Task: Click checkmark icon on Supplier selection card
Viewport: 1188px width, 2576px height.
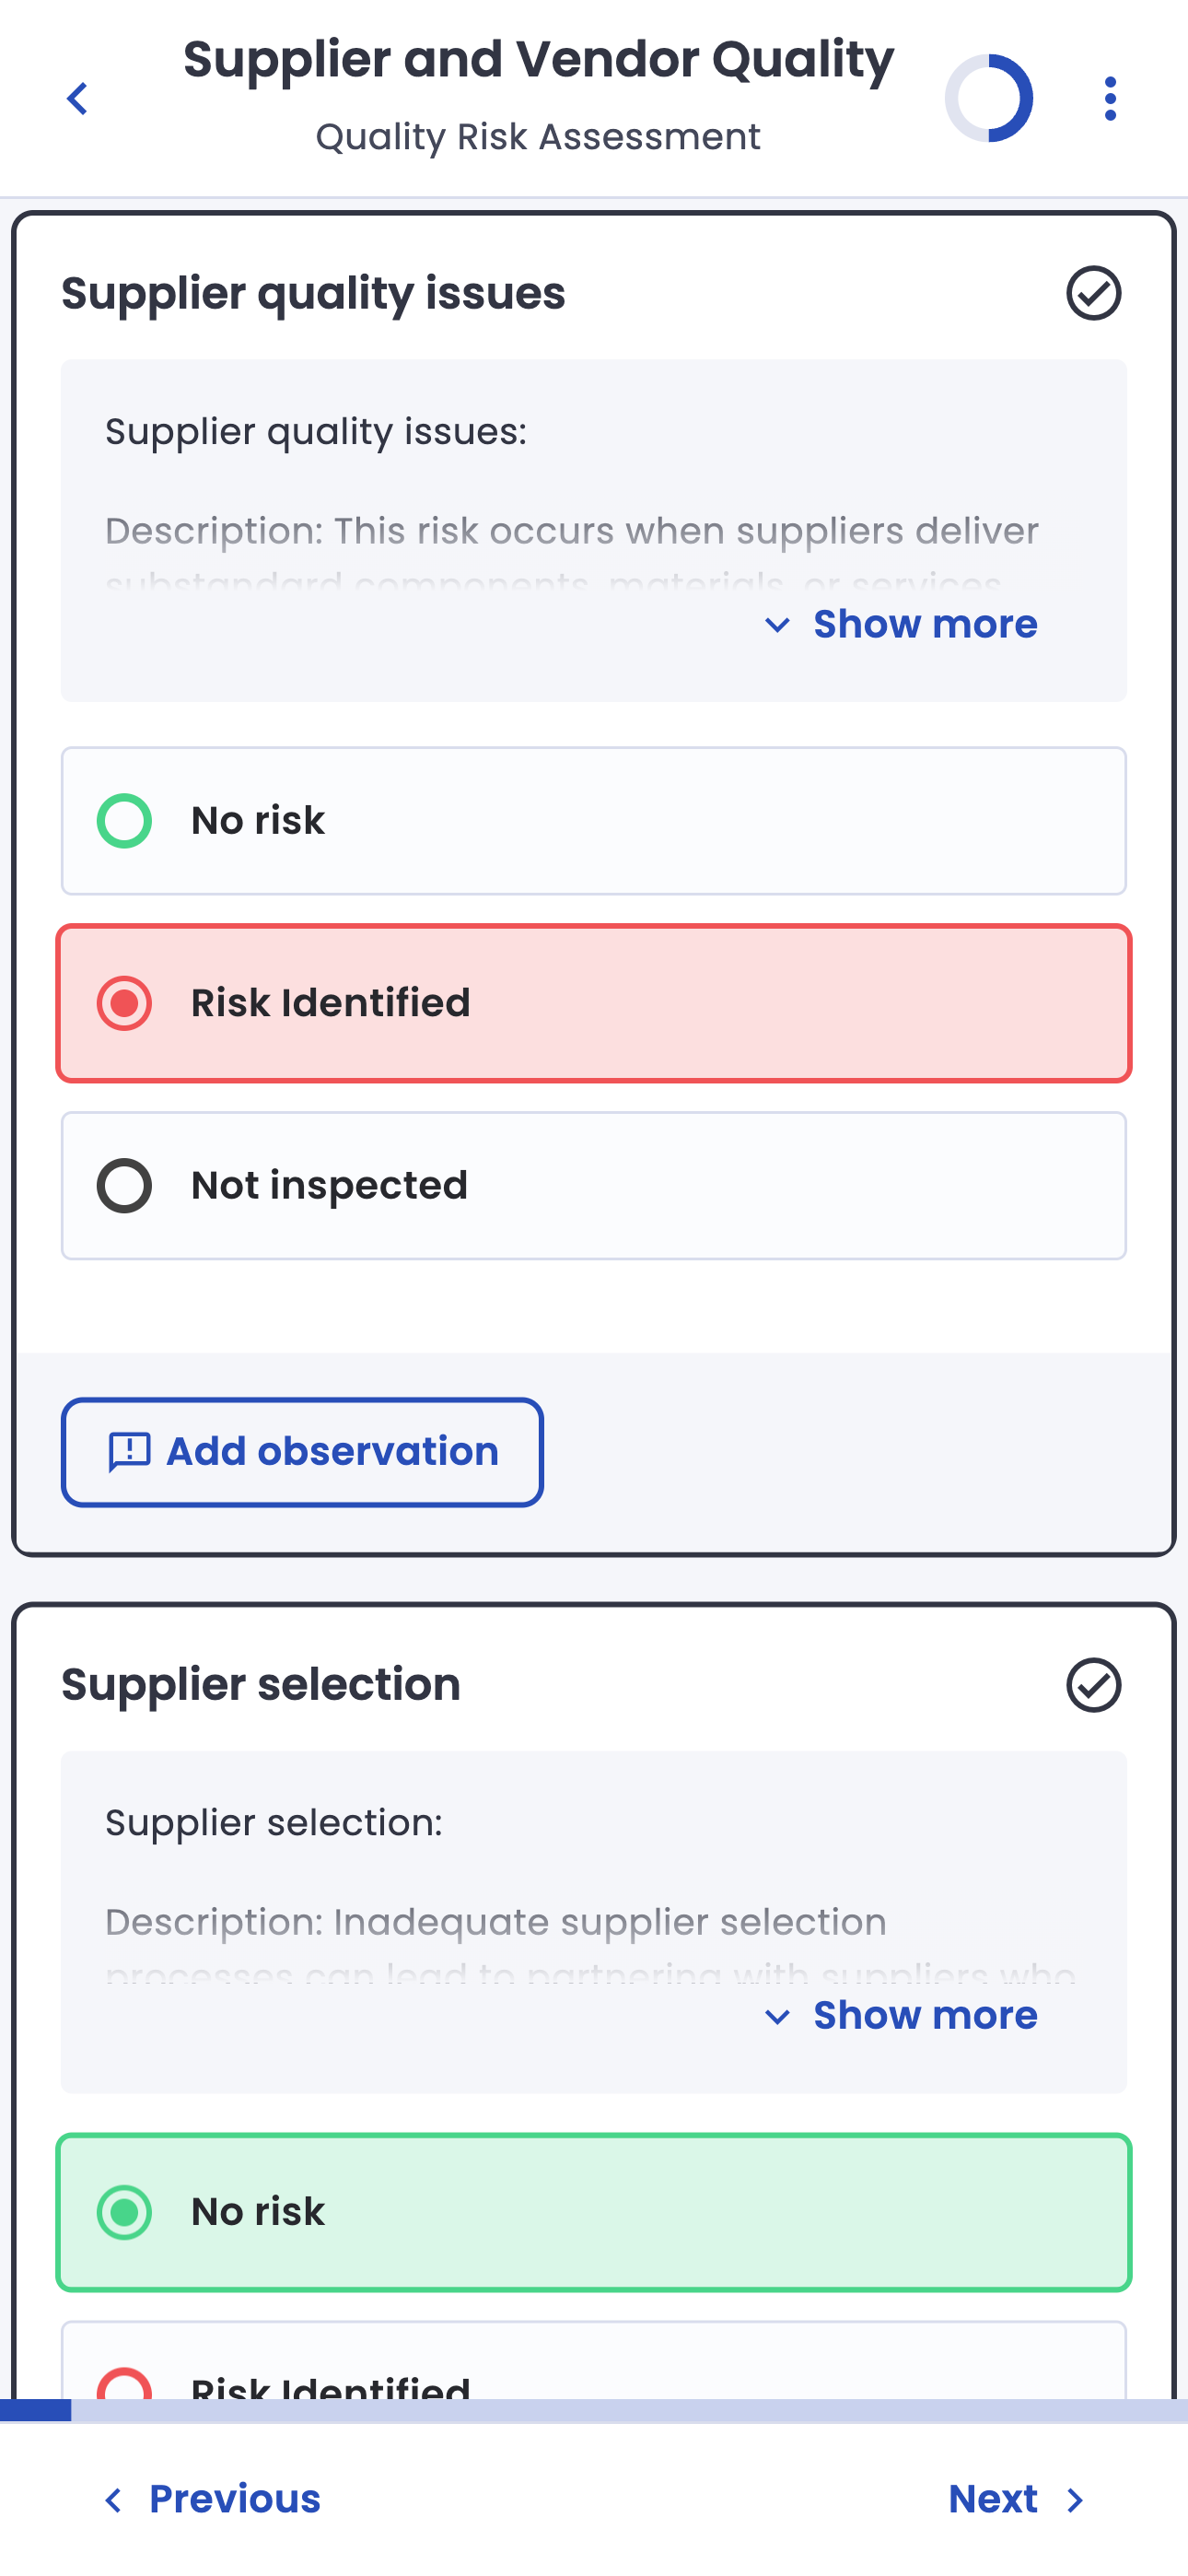Action: [x=1093, y=1685]
